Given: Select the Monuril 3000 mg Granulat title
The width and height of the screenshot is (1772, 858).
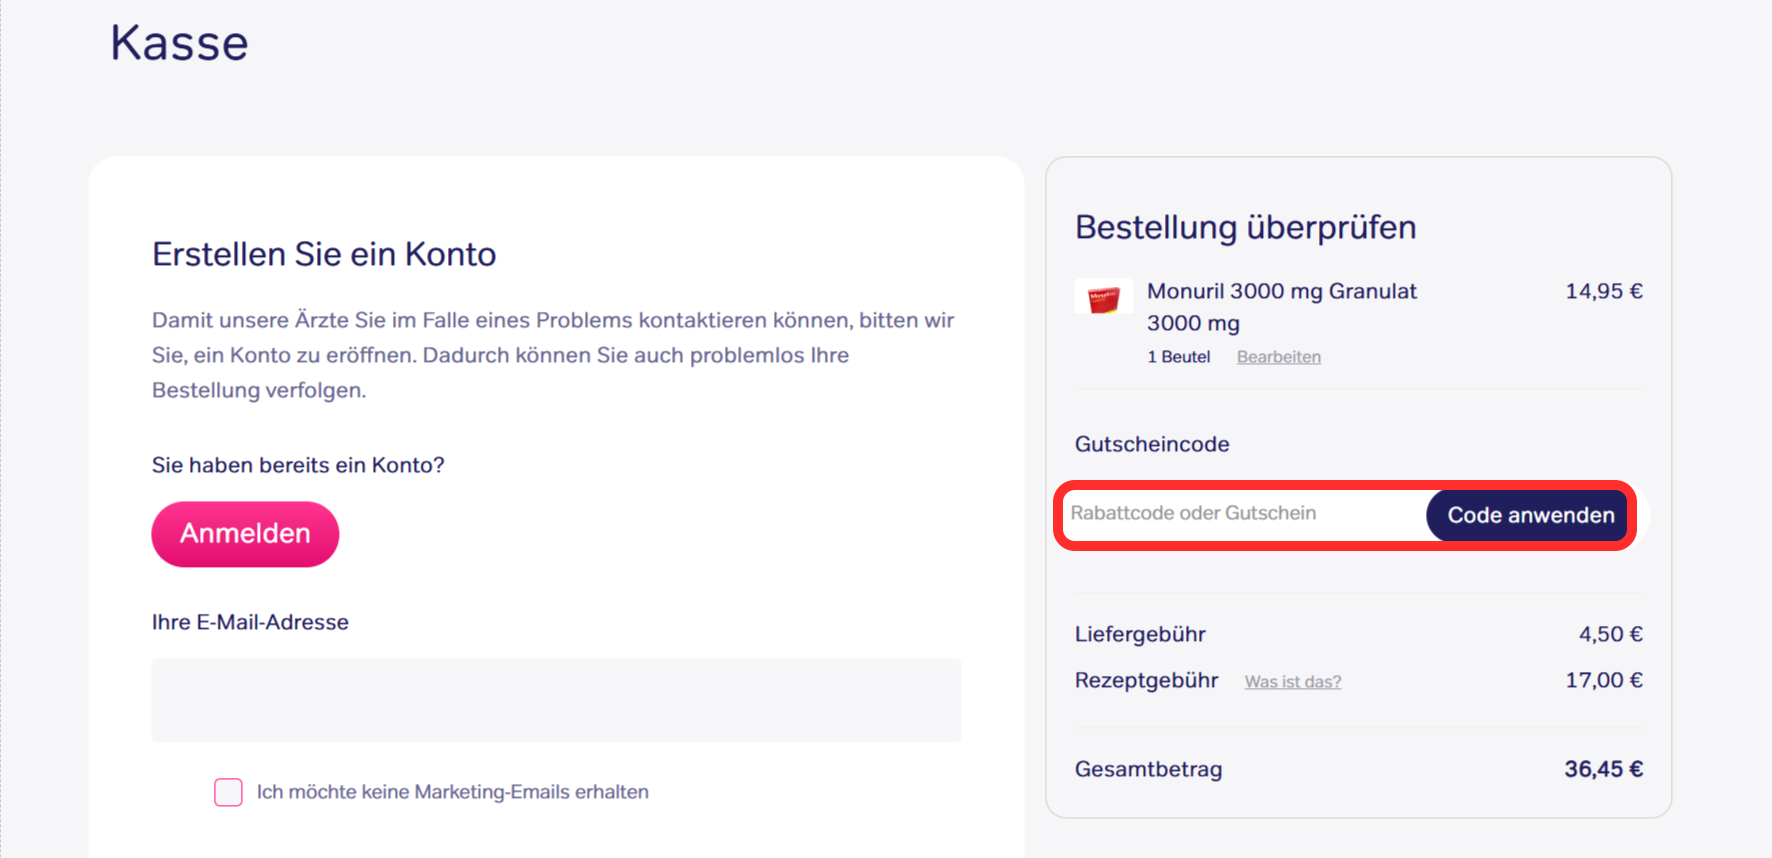Looking at the screenshot, I should [x=1281, y=307].
